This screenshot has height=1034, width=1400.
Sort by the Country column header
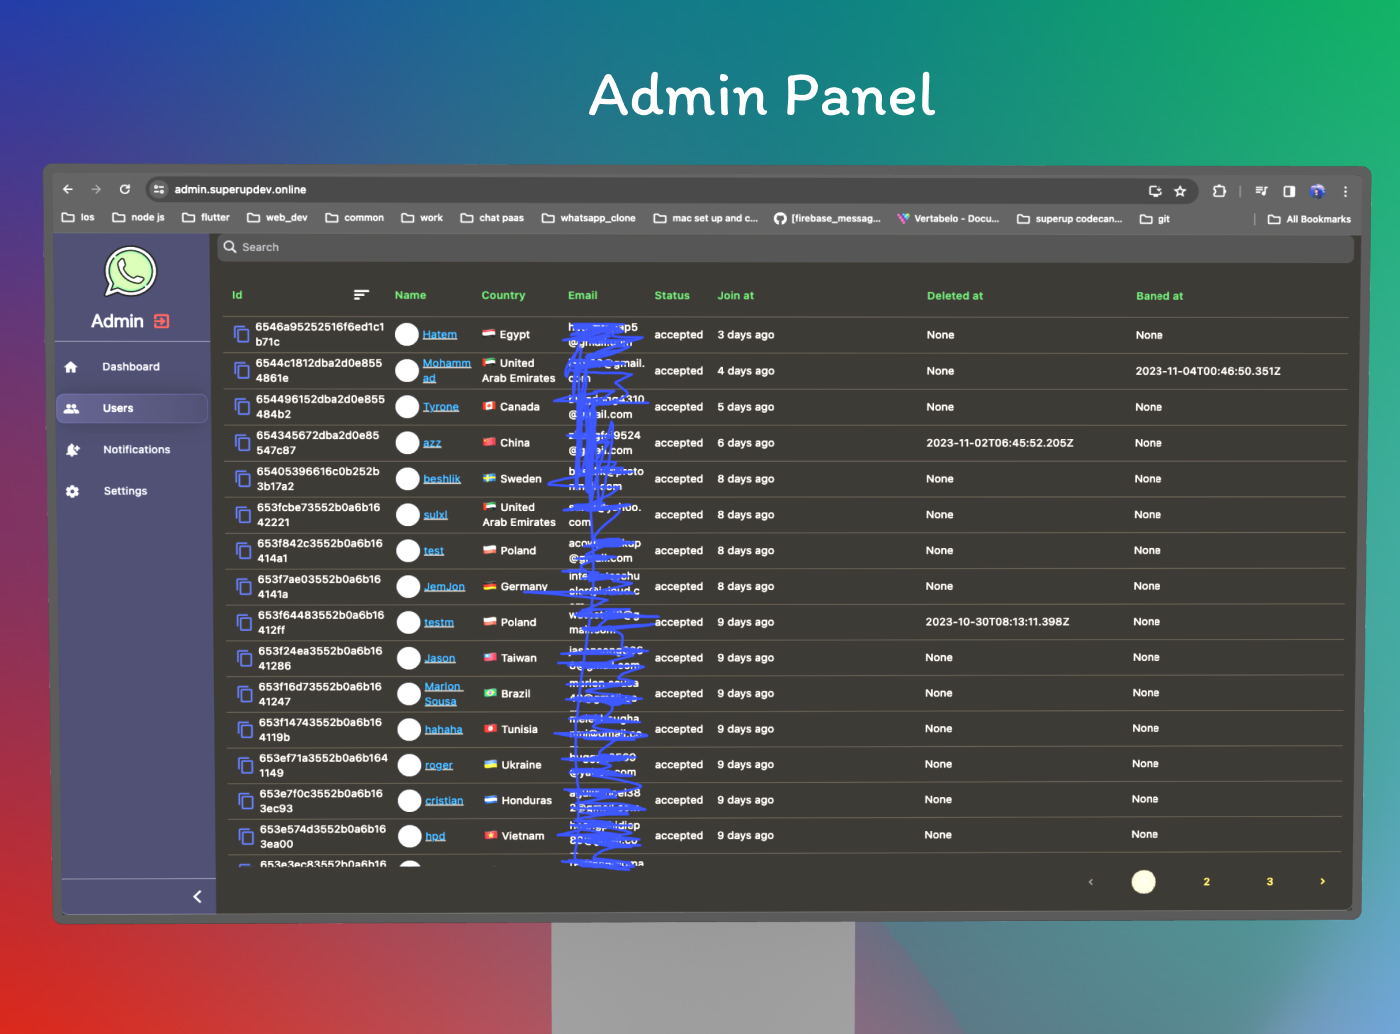pos(503,295)
